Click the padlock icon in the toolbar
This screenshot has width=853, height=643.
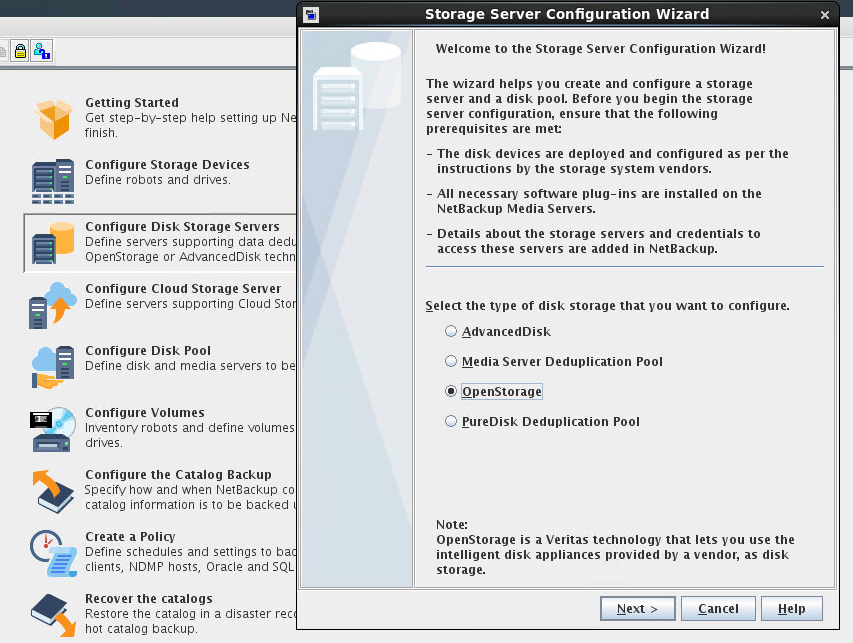pyautogui.click(x=20, y=51)
